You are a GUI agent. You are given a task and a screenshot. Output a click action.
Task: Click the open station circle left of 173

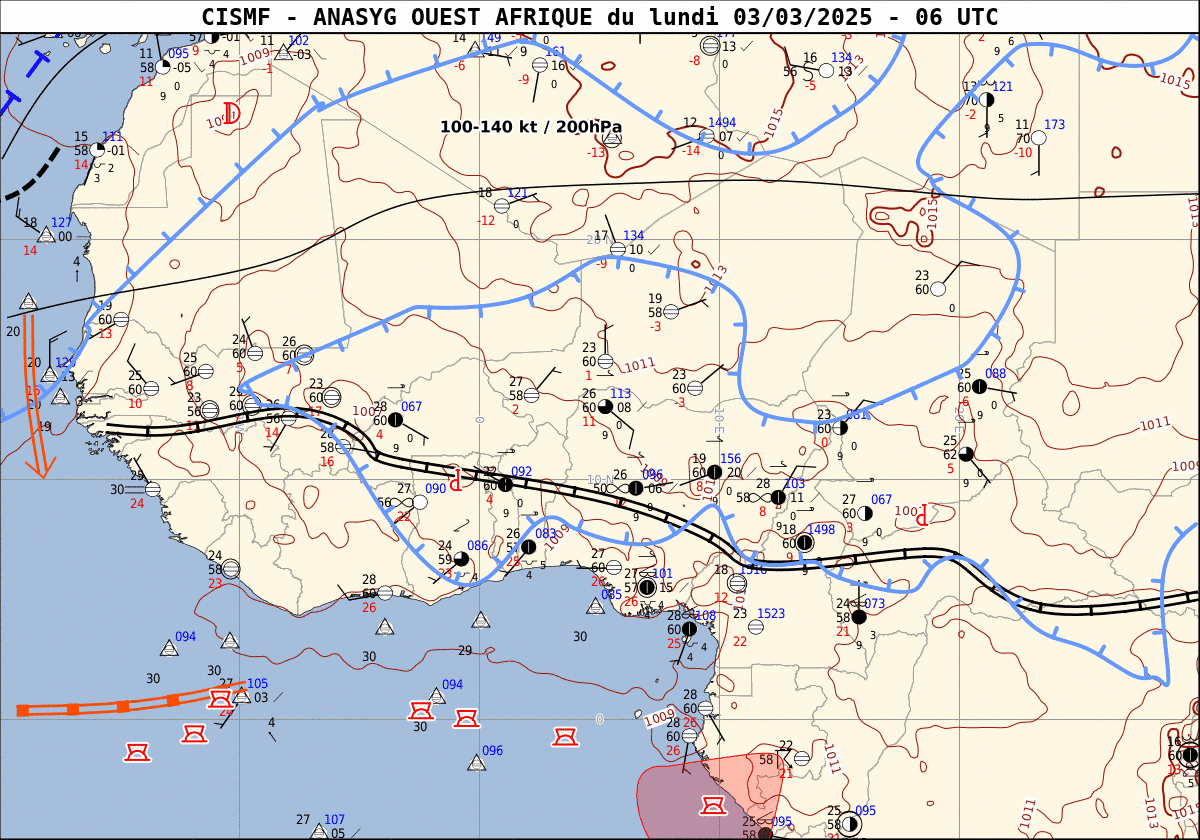(1038, 138)
